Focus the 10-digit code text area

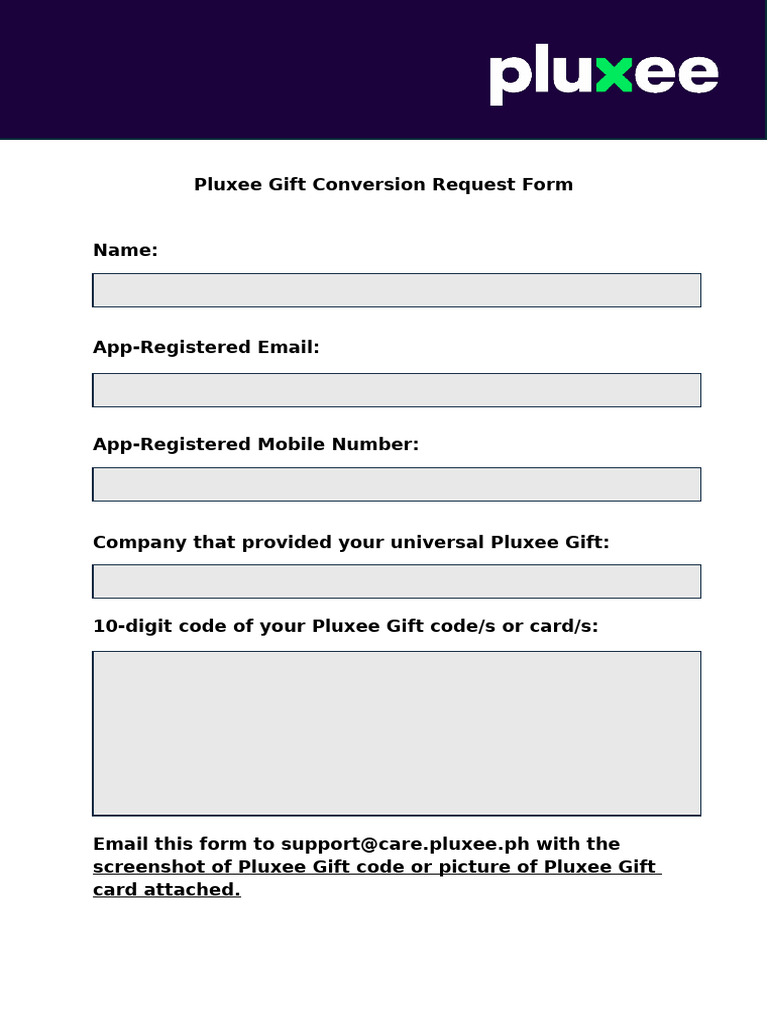point(396,733)
